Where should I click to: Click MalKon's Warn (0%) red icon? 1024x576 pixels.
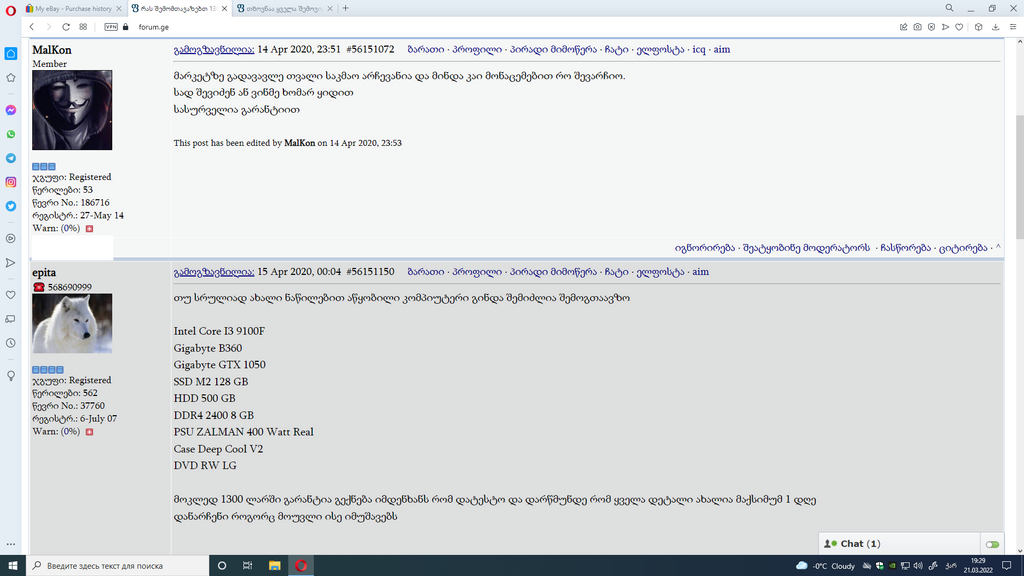tap(89, 229)
